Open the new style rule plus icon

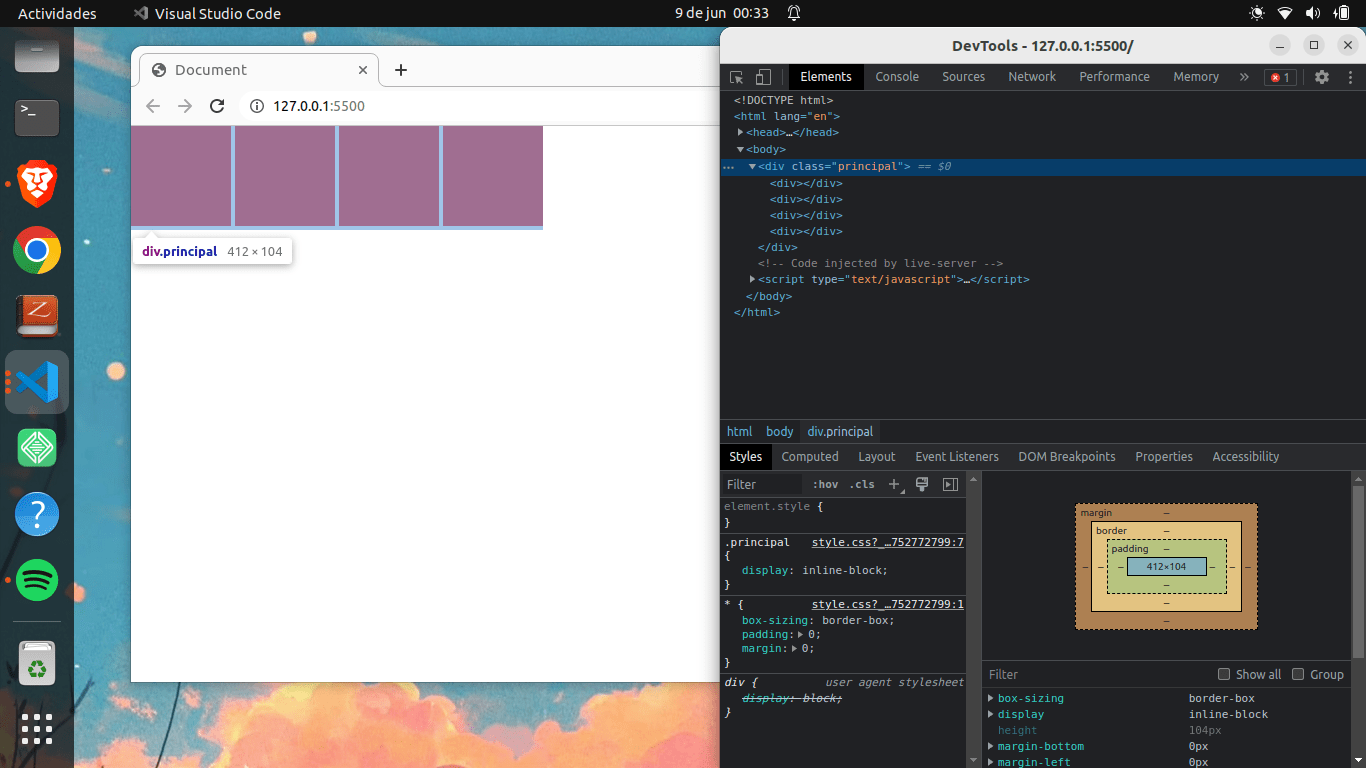(893, 484)
